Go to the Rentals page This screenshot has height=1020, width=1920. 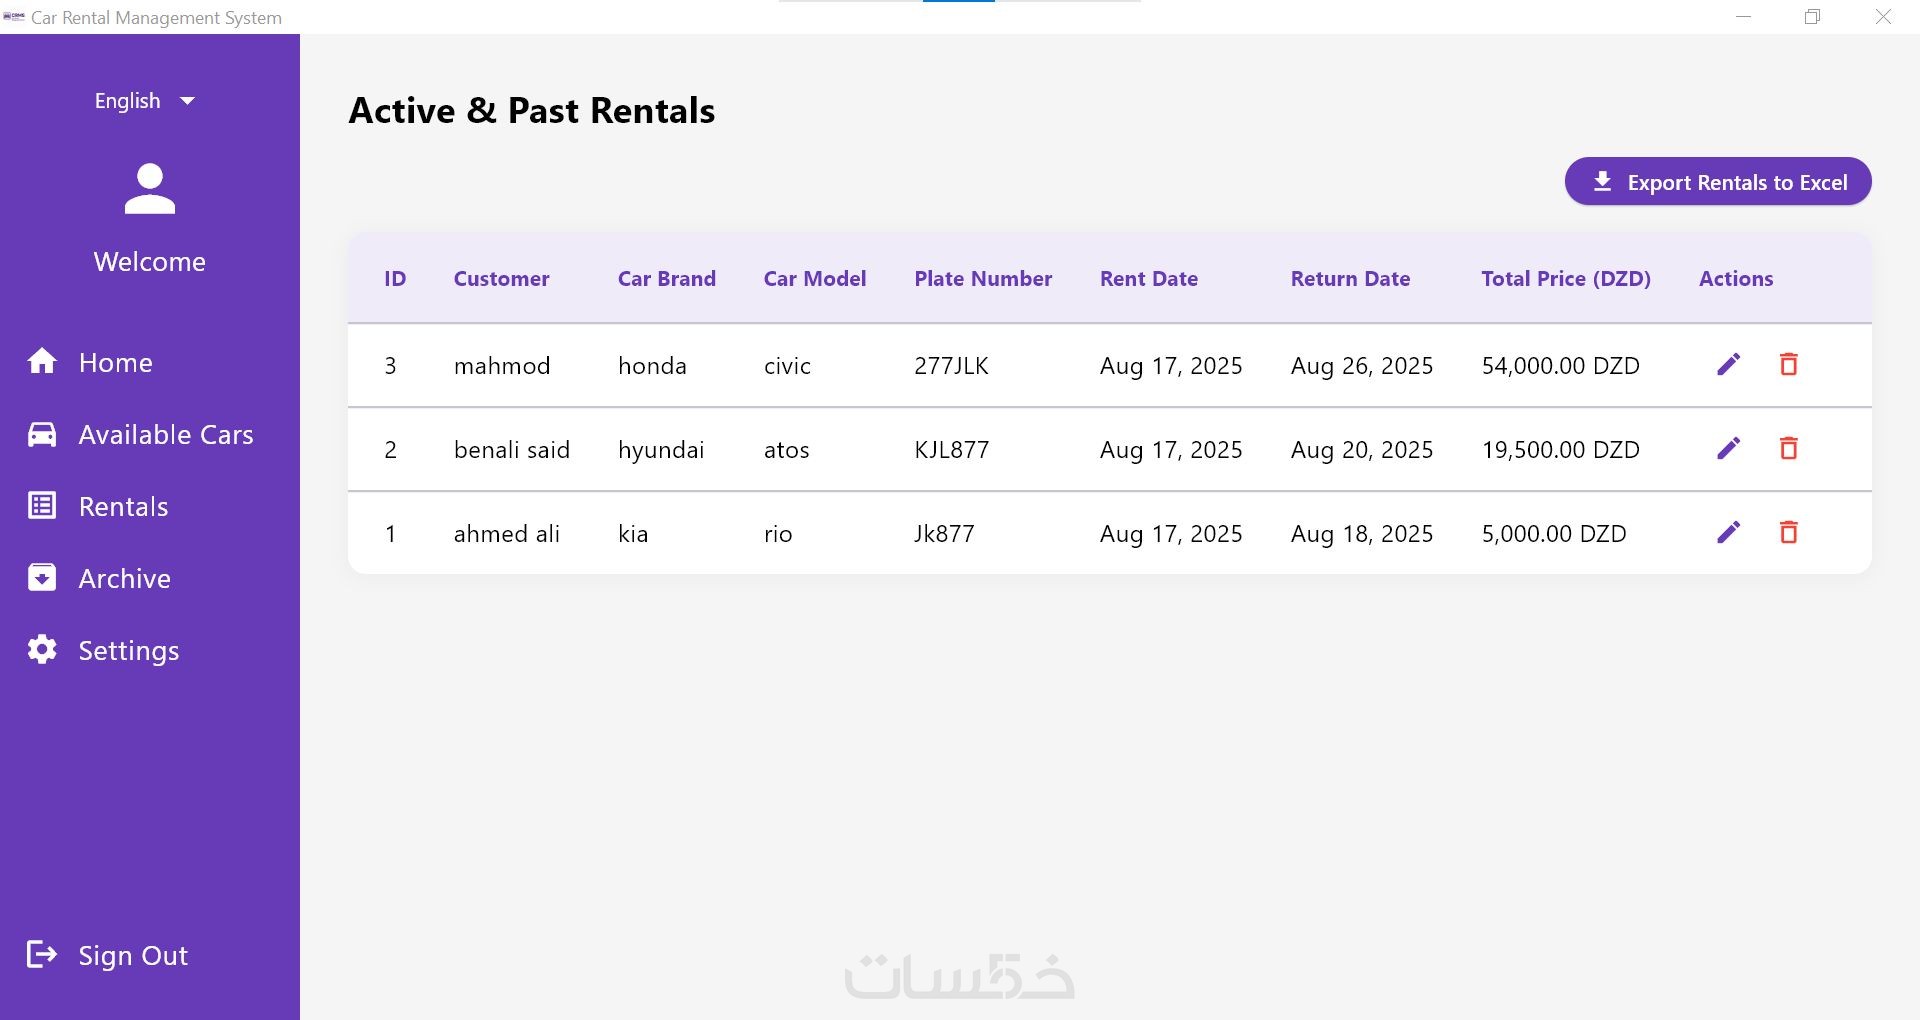[123, 507]
